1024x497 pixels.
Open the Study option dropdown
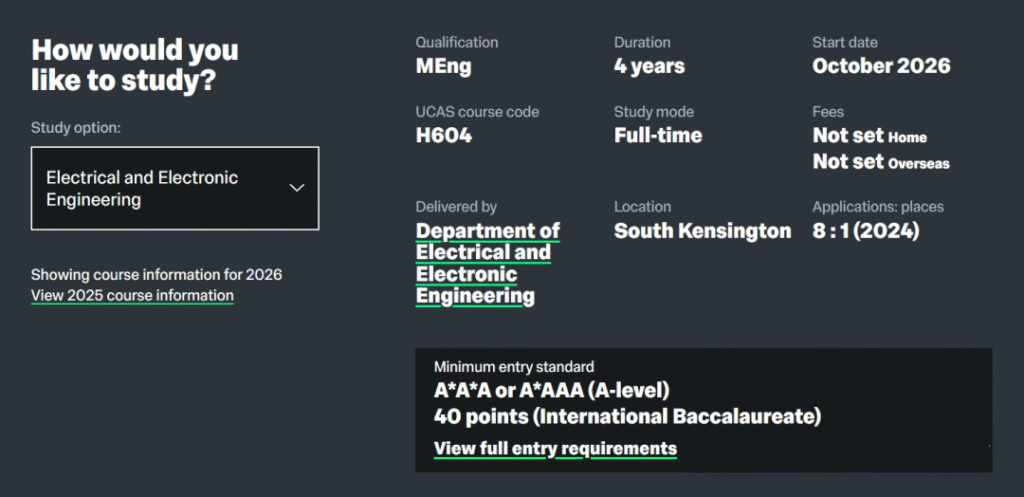click(x=175, y=188)
